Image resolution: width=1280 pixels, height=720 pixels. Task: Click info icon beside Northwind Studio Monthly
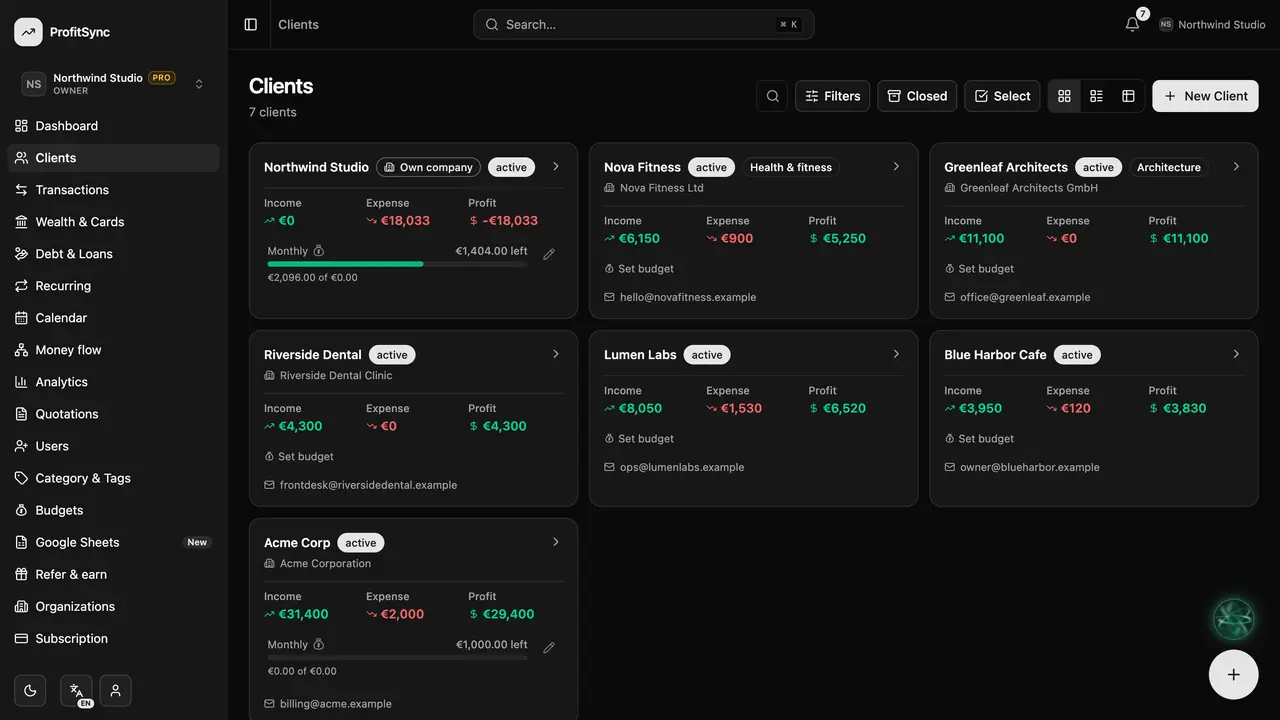point(319,251)
